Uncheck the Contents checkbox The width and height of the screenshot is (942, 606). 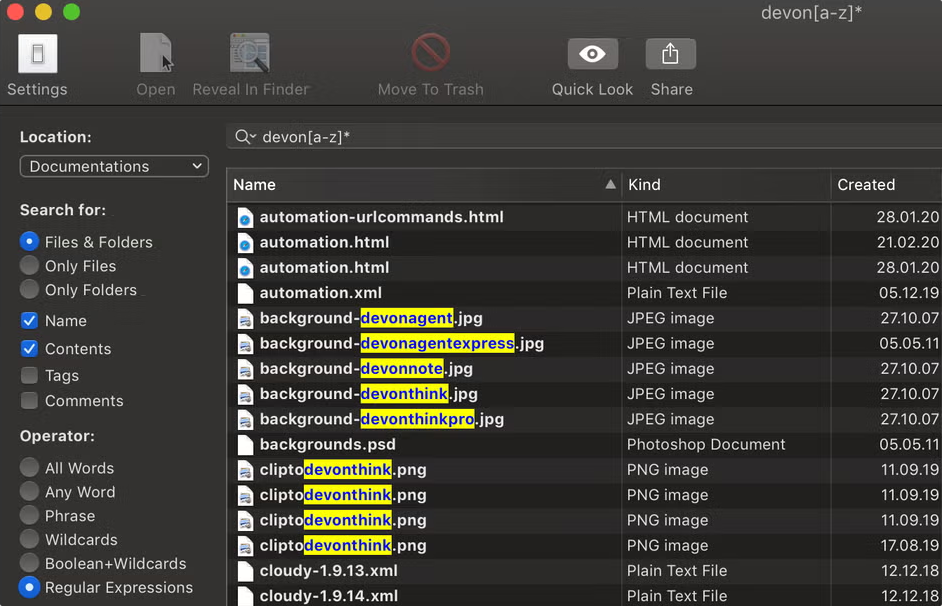[x=29, y=348]
